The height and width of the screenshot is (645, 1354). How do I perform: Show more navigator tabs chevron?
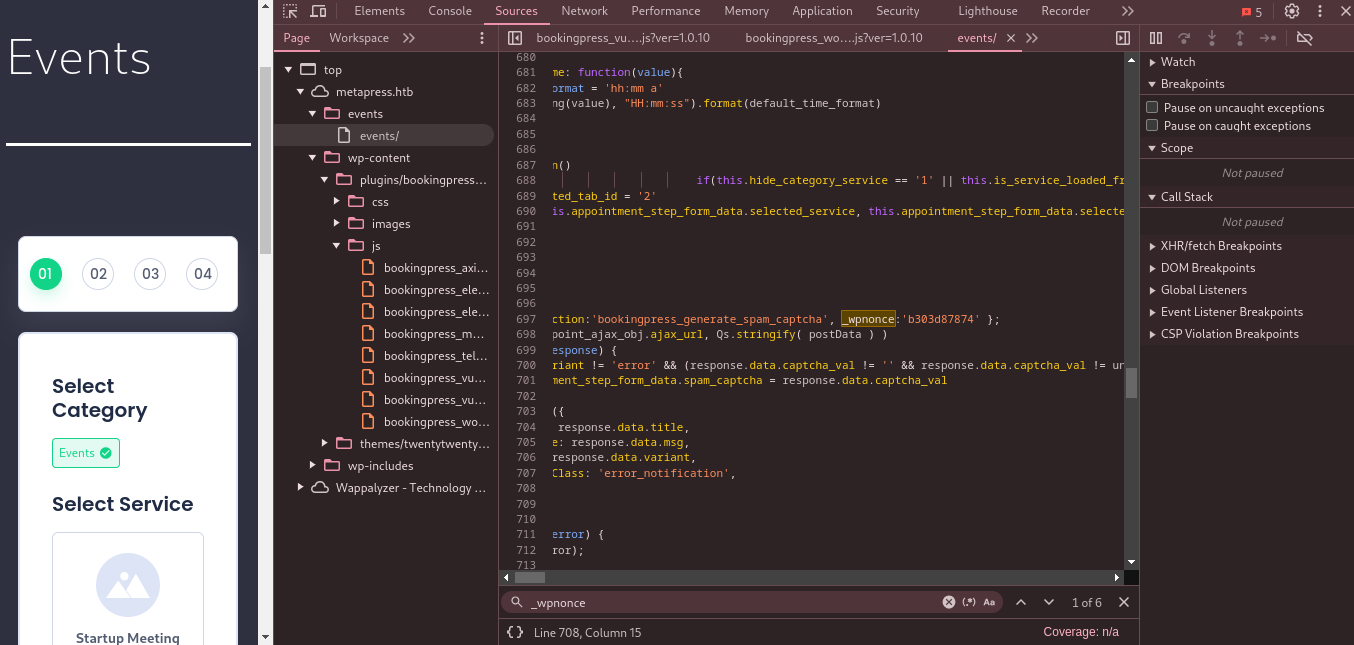click(x=409, y=38)
